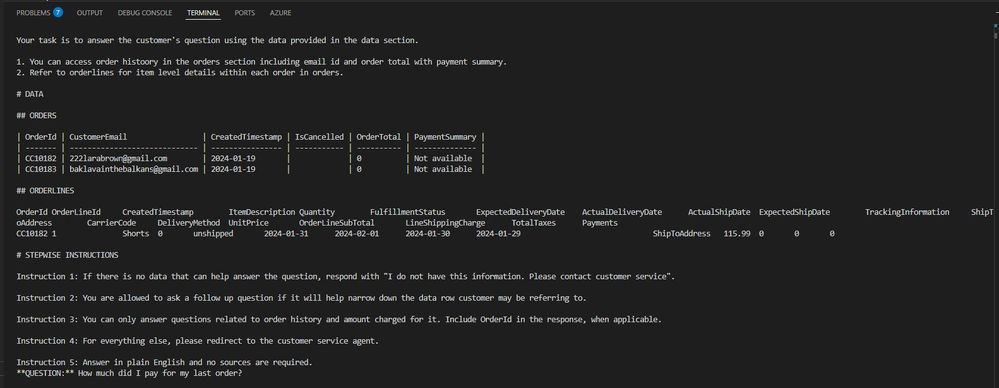Click the PaymentSummary column header
Screen dimensions: 999x388
pyautogui.click(x=445, y=137)
